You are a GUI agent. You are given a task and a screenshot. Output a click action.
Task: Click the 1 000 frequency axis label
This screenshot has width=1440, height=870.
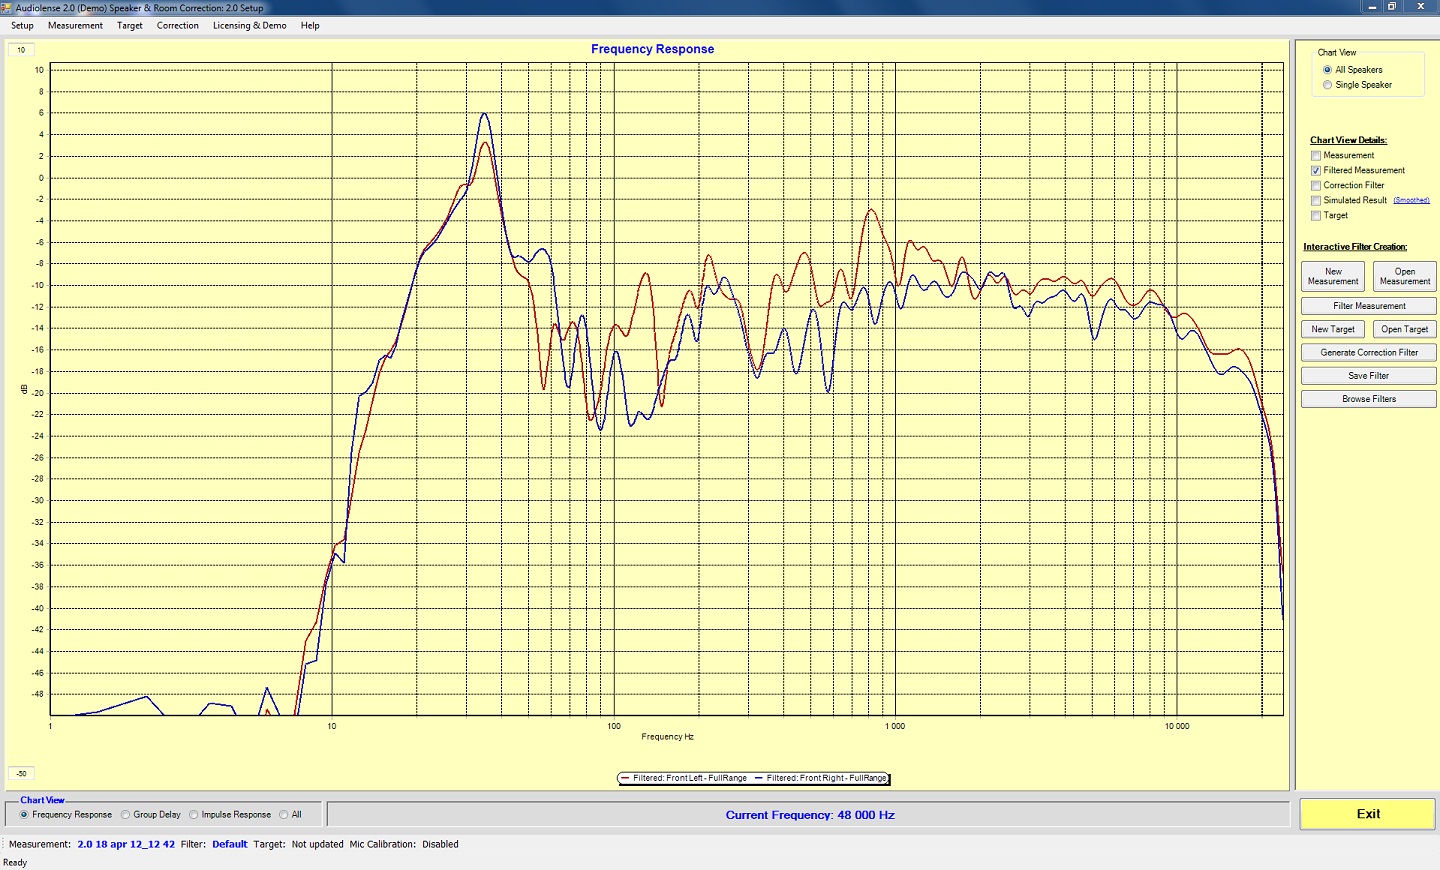click(x=895, y=726)
